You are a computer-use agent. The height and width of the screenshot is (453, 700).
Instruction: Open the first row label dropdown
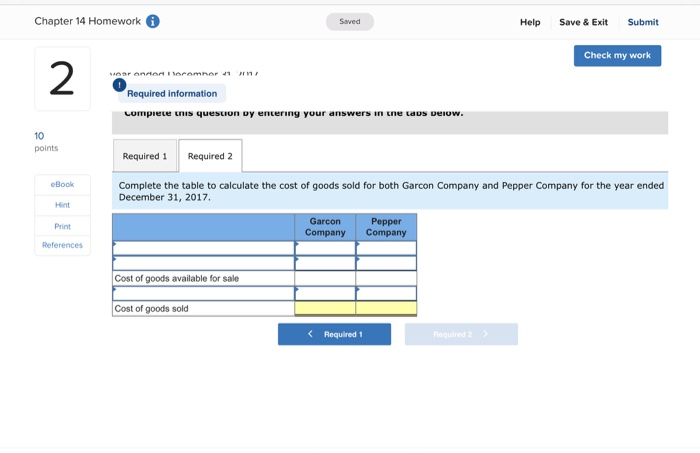[x=203, y=248]
